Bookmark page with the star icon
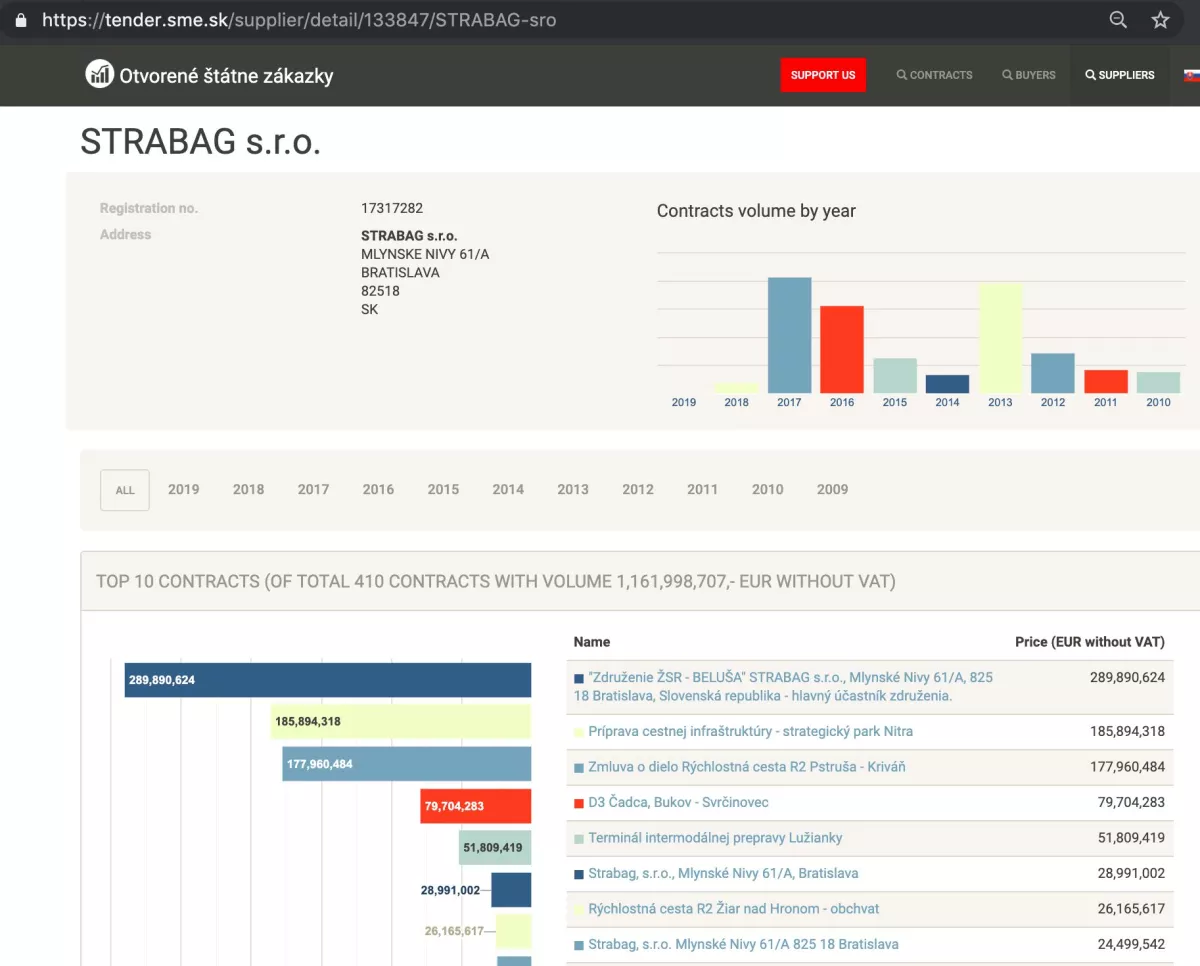This screenshot has height=966, width=1200. coord(1160,20)
